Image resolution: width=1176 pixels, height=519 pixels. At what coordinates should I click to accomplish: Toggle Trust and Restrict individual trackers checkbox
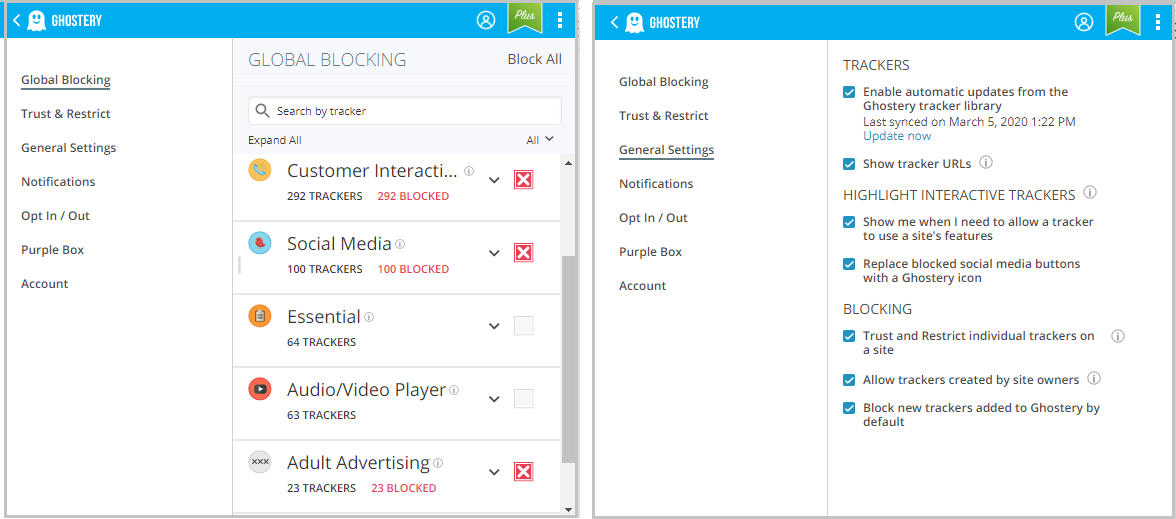pos(849,336)
